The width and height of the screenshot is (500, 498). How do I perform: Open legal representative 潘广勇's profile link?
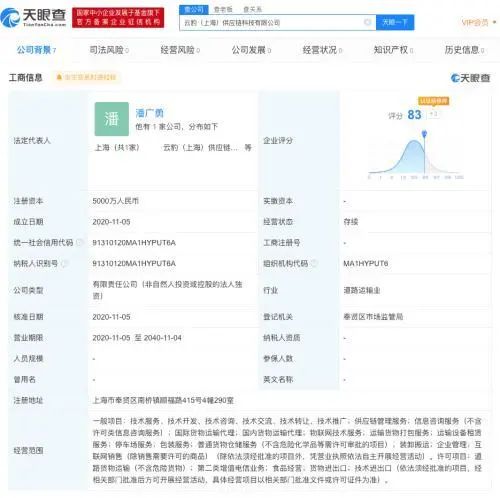point(149,113)
